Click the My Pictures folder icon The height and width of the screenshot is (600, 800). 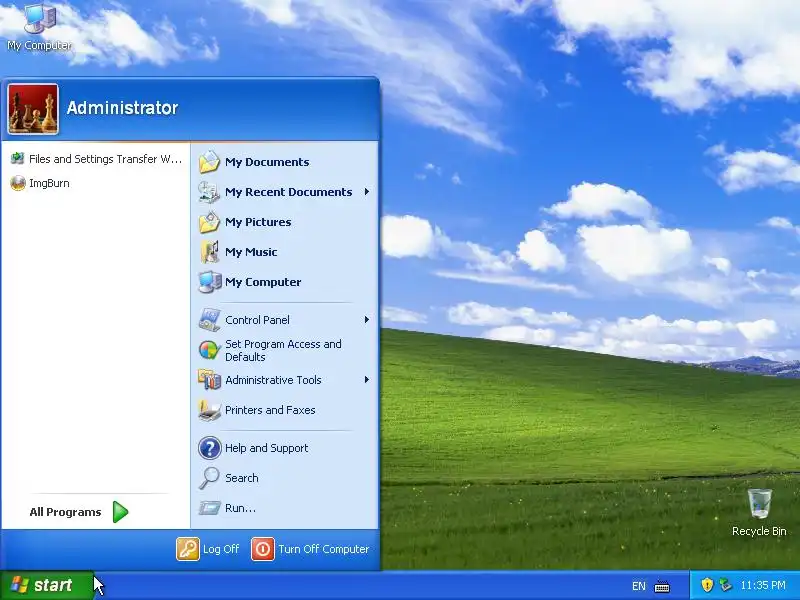(209, 222)
